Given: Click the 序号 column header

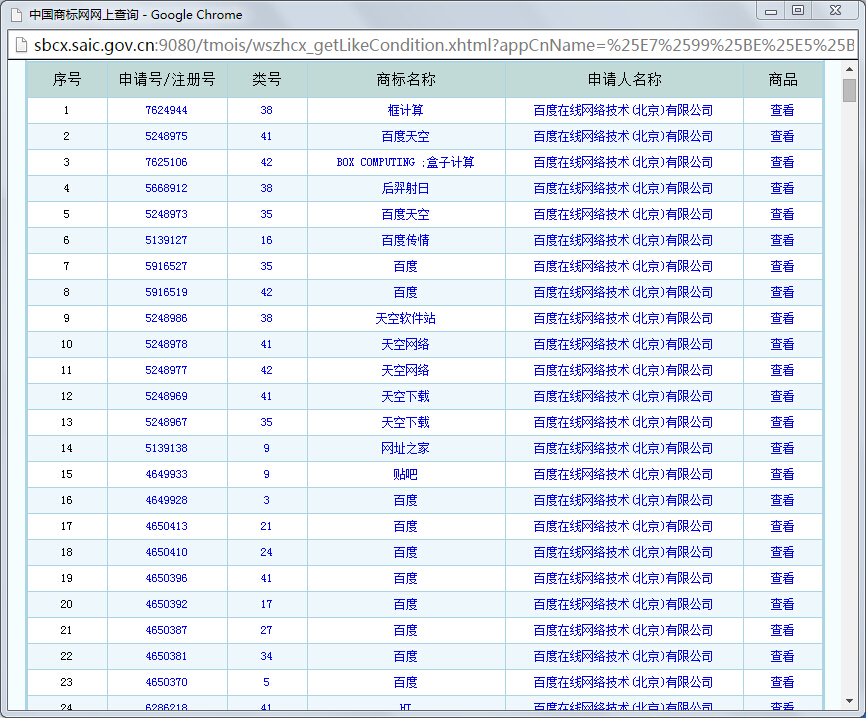Looking at the screenshot, I should [x=67, y=80].
